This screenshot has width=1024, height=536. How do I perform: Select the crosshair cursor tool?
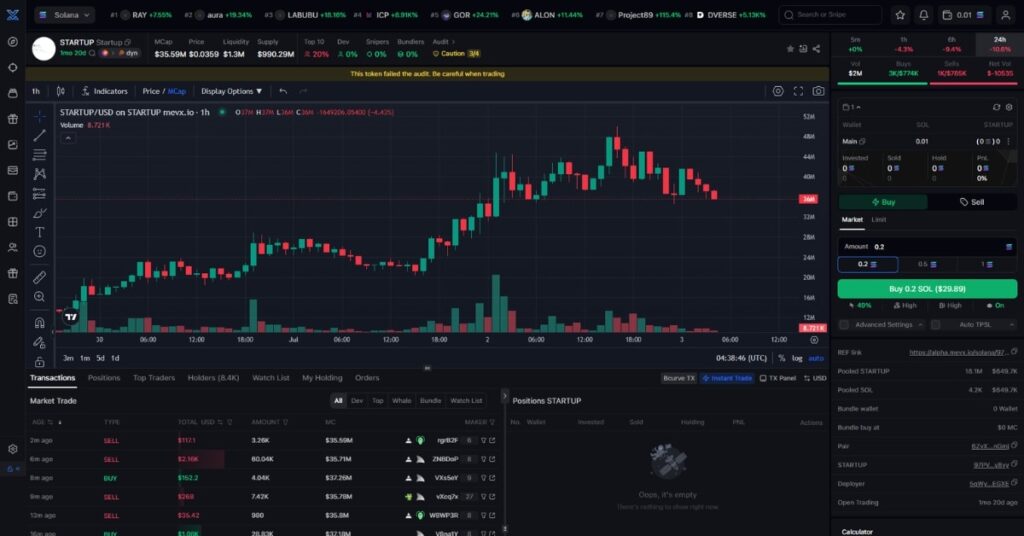pos(40,116)
